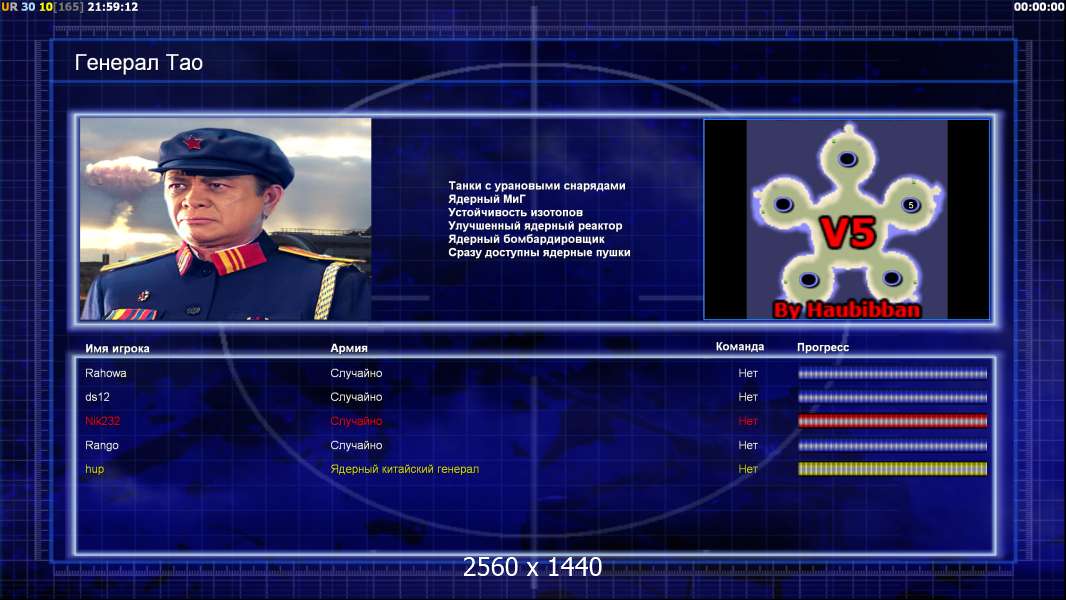Select player name "ds12"
This screenshot has width=1066, height=600.
97,397
